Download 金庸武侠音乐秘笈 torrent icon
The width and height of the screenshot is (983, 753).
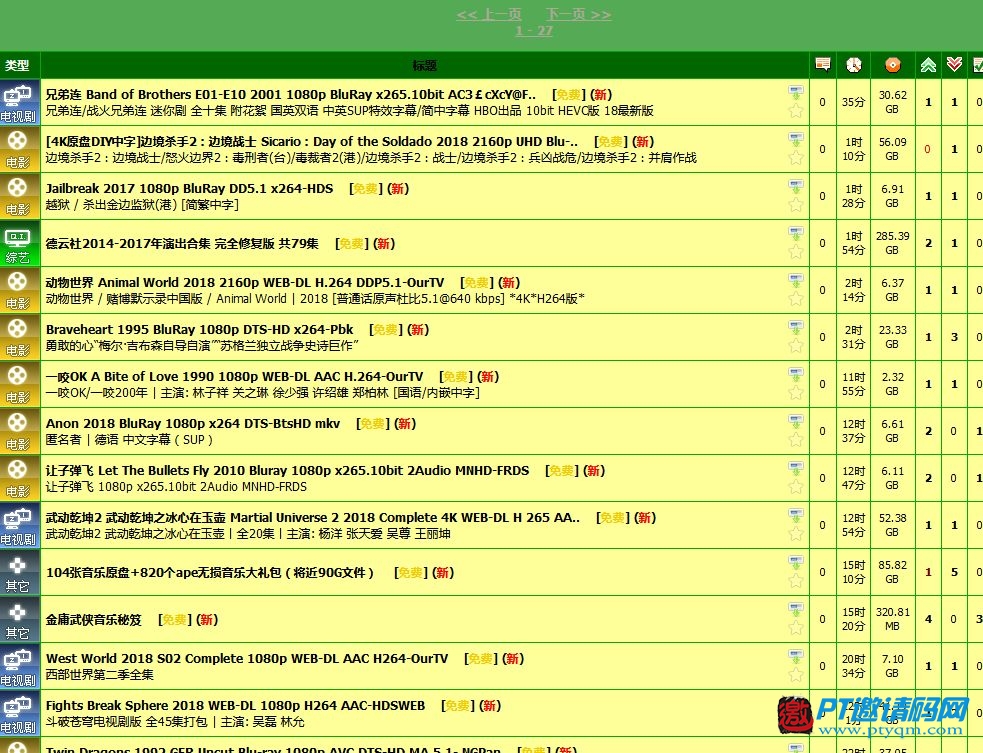click(x=796, y=609)
